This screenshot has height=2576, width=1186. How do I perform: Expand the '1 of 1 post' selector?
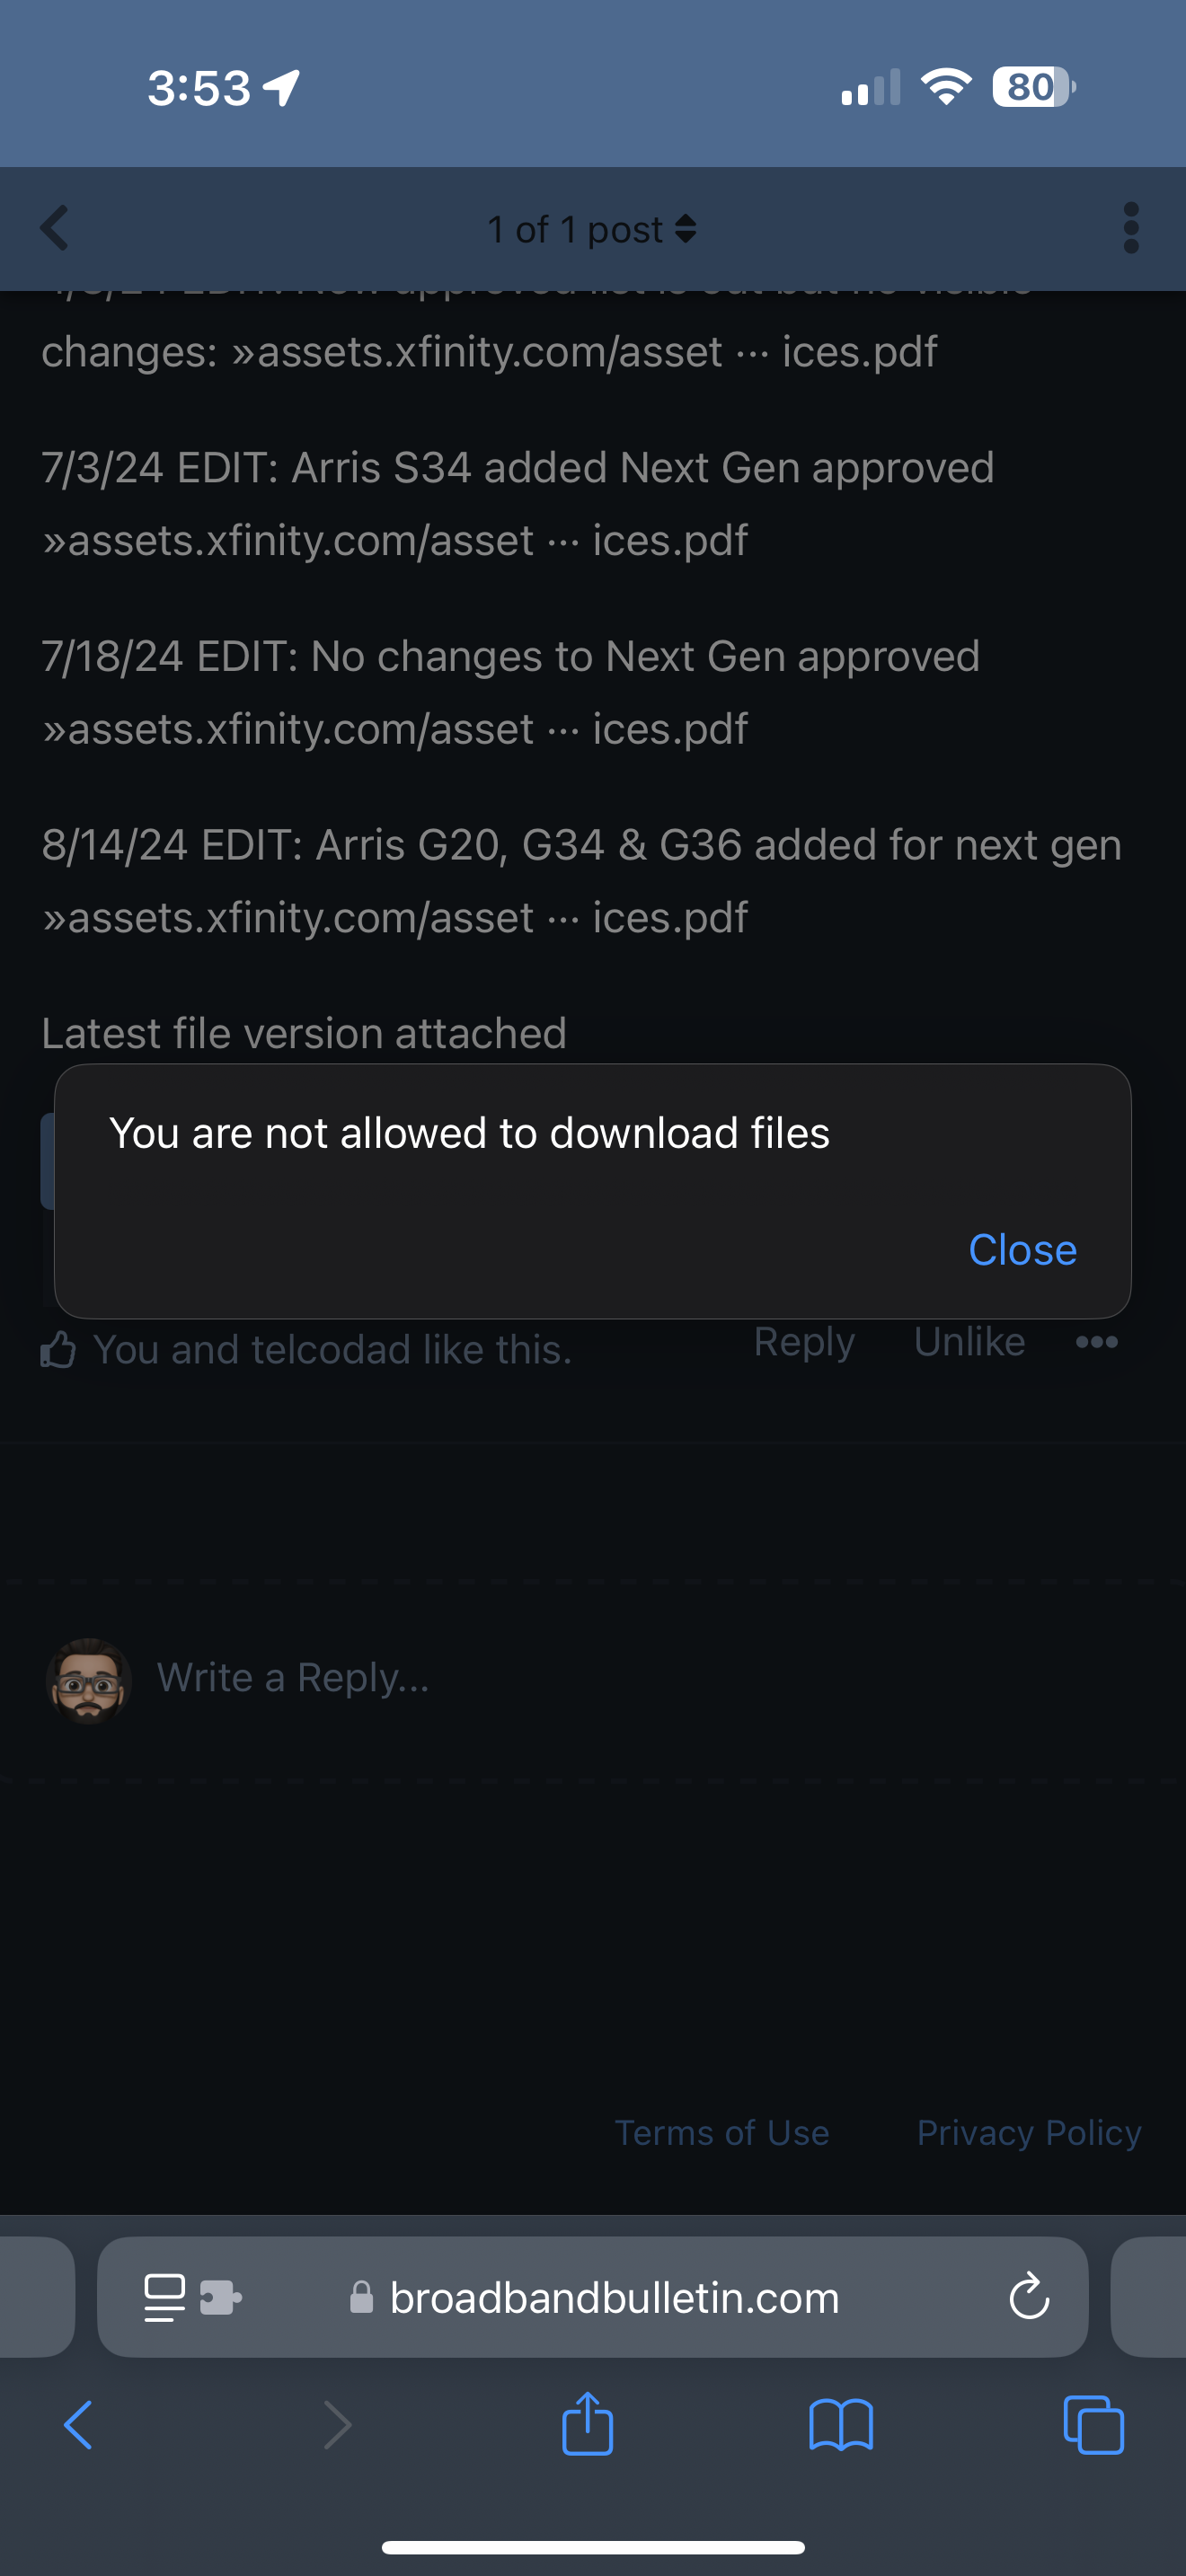coord(591,230)
